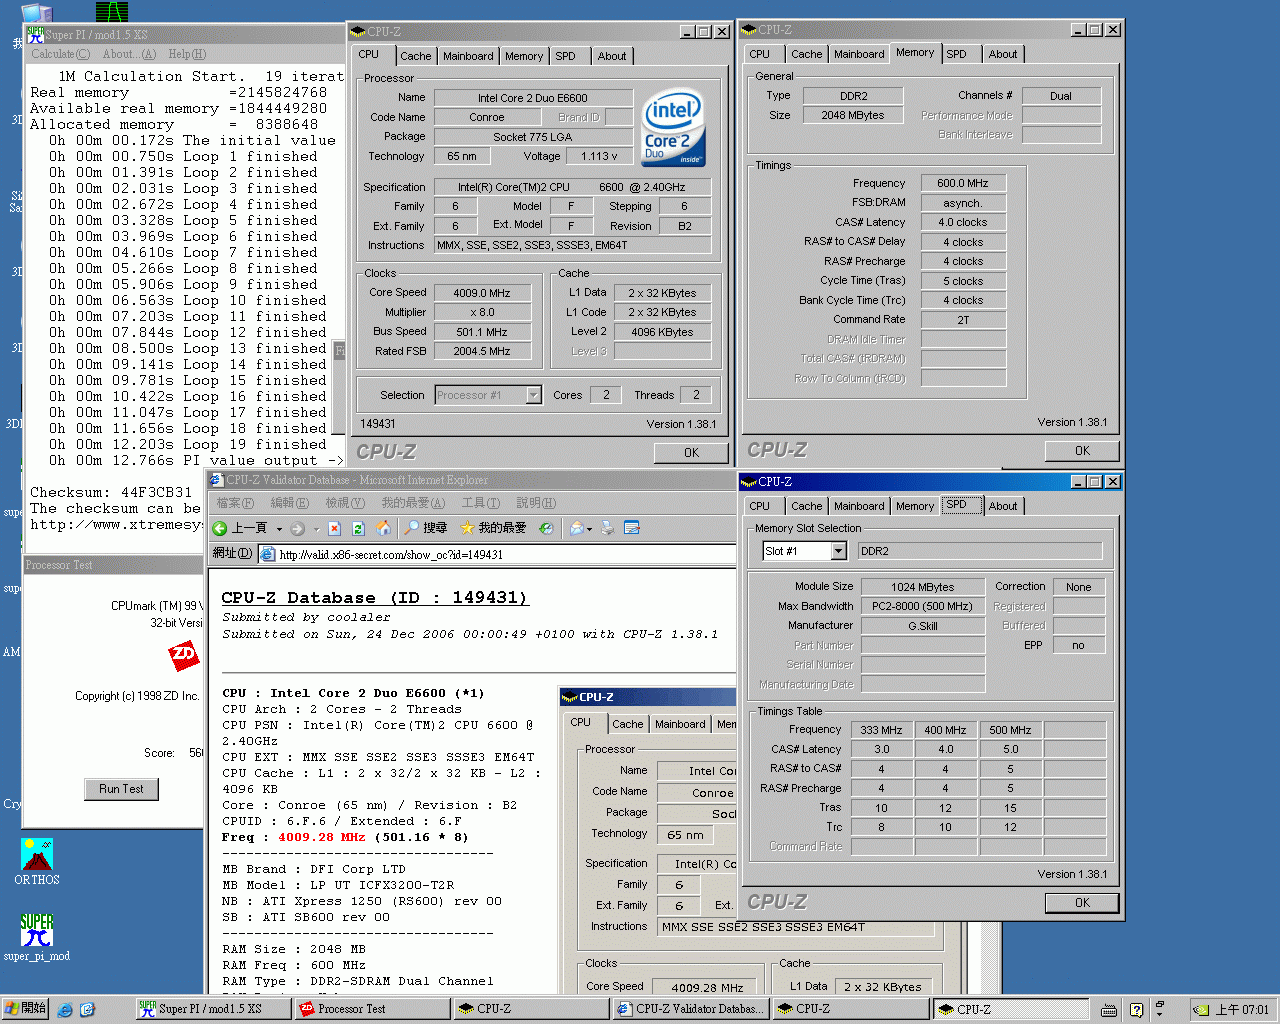This screenshot has height=1024, width=1280.
Task: Open the 工具(T) menu in Internet Explorer
Action: click(x=480, y=503)
